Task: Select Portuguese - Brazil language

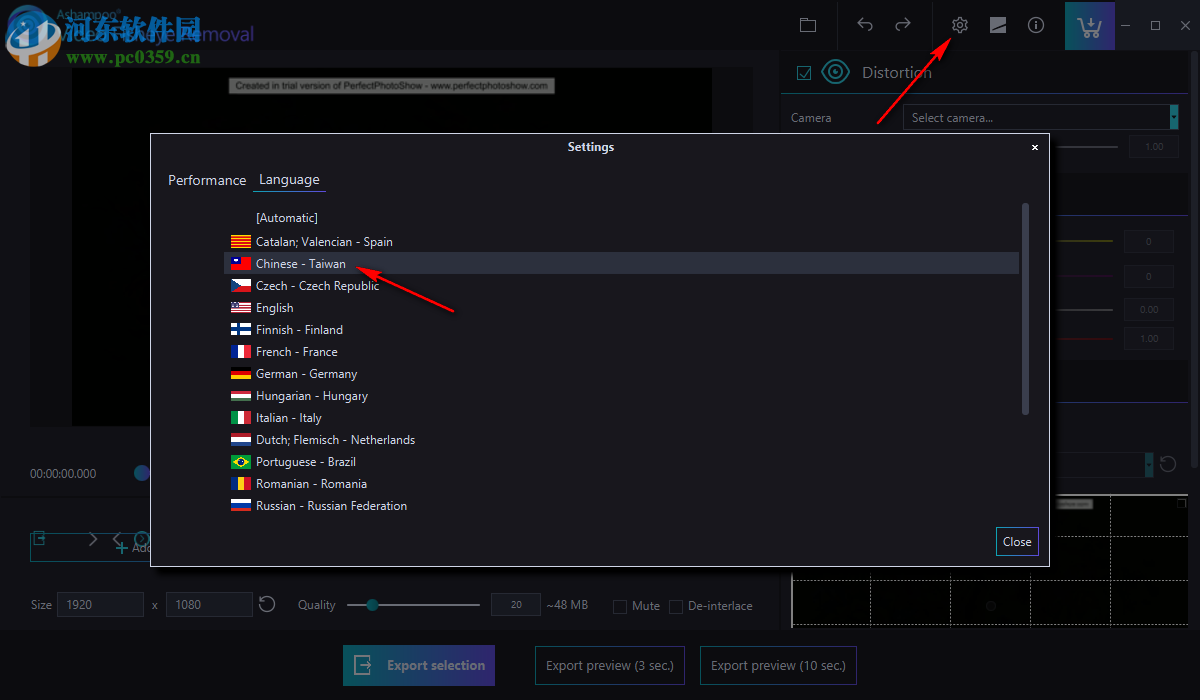Action: (x=621, y=462)
